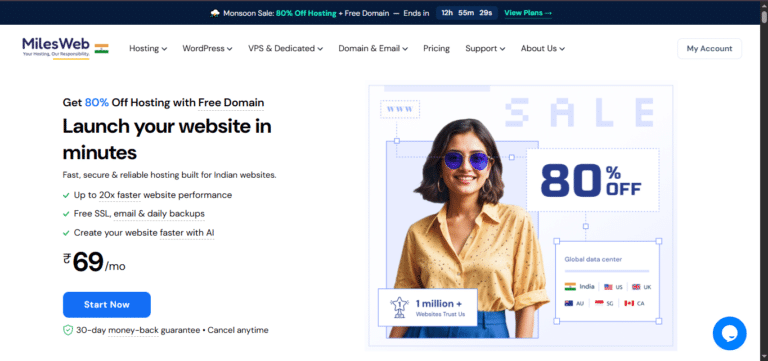The width and height of the screenshot is (768, 361).
Task: Click the CA flag icon
Action: (x=629, y=303)
